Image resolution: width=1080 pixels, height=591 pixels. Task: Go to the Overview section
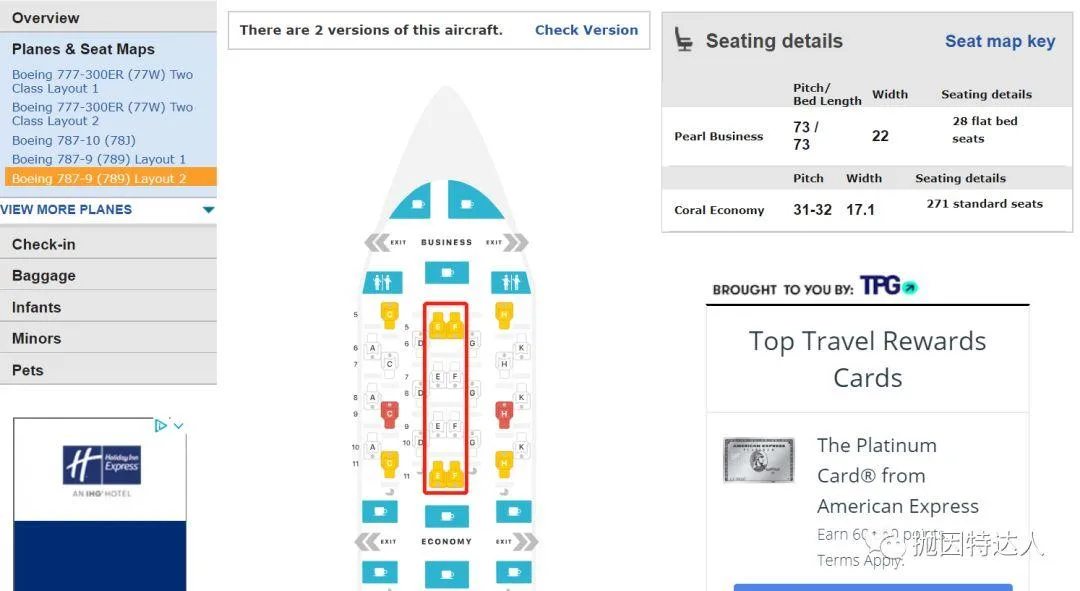46,18
